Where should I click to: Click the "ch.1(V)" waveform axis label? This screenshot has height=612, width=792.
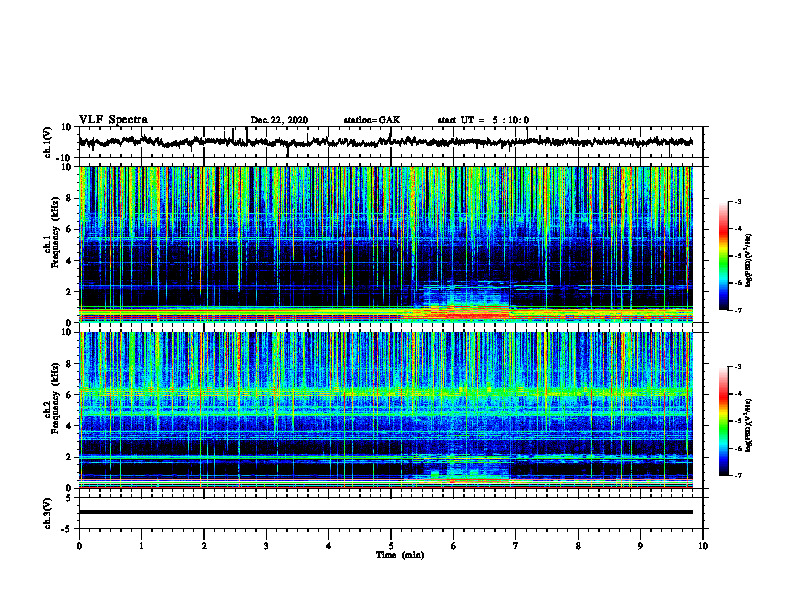point(48,142)
